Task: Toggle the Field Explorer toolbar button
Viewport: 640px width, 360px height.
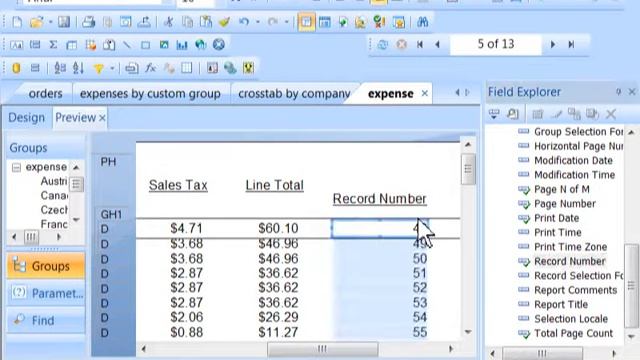Action: coord(325,22)
